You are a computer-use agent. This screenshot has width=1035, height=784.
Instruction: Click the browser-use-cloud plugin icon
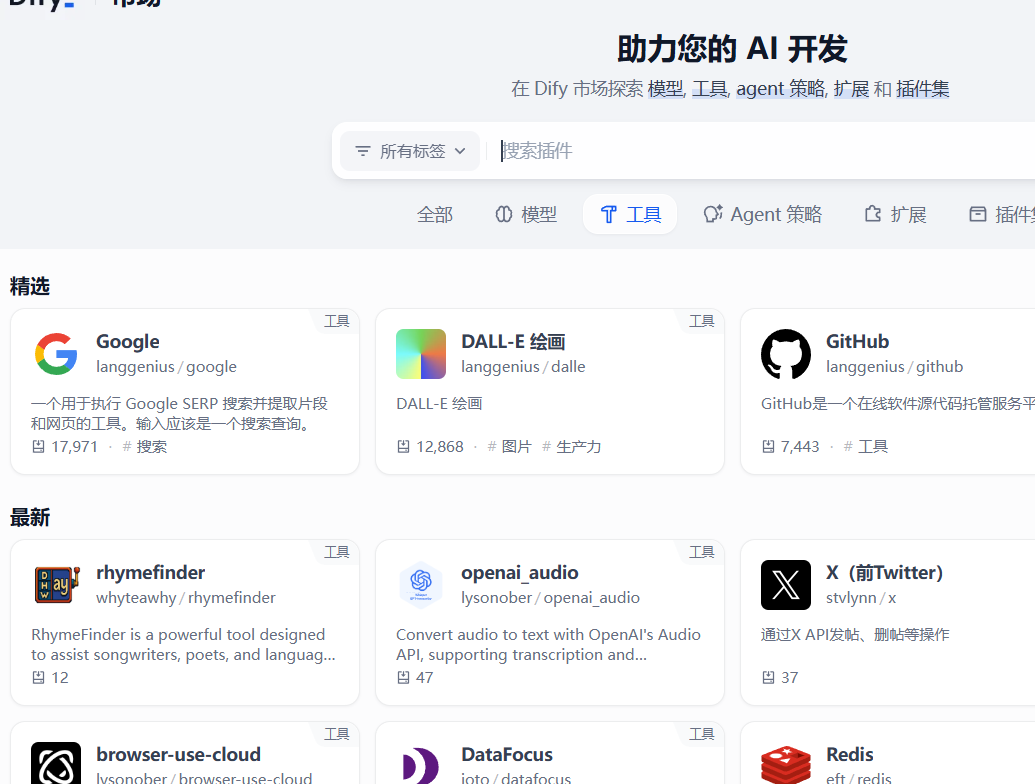click(x=56, y=764)
